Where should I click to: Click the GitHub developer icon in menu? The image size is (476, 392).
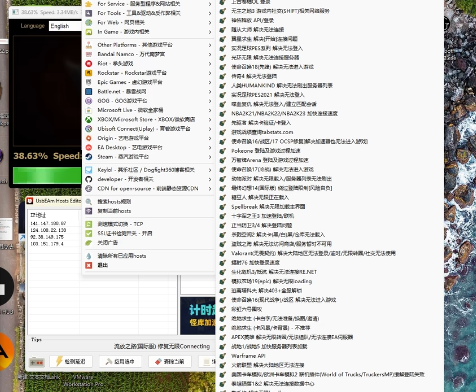tap(89, 179)
